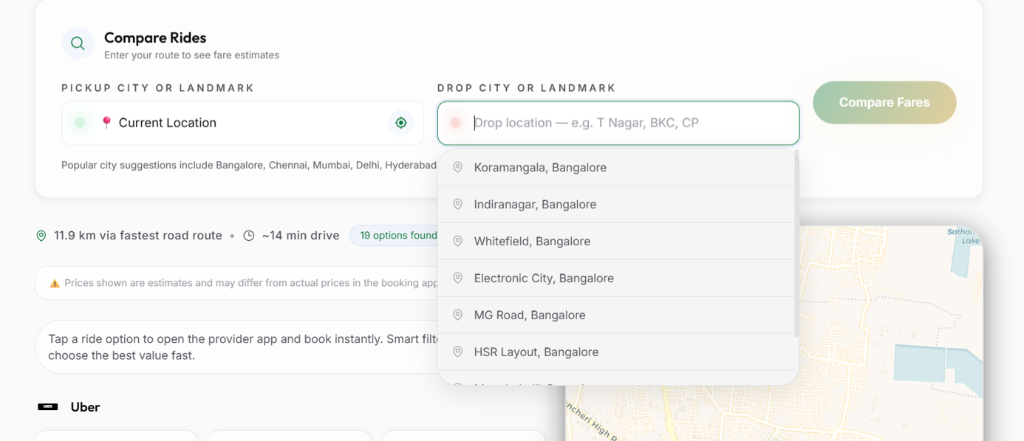
Task: Click the GPS locate-me target icon
Action: pyautogui.click(x=401, y=123)
